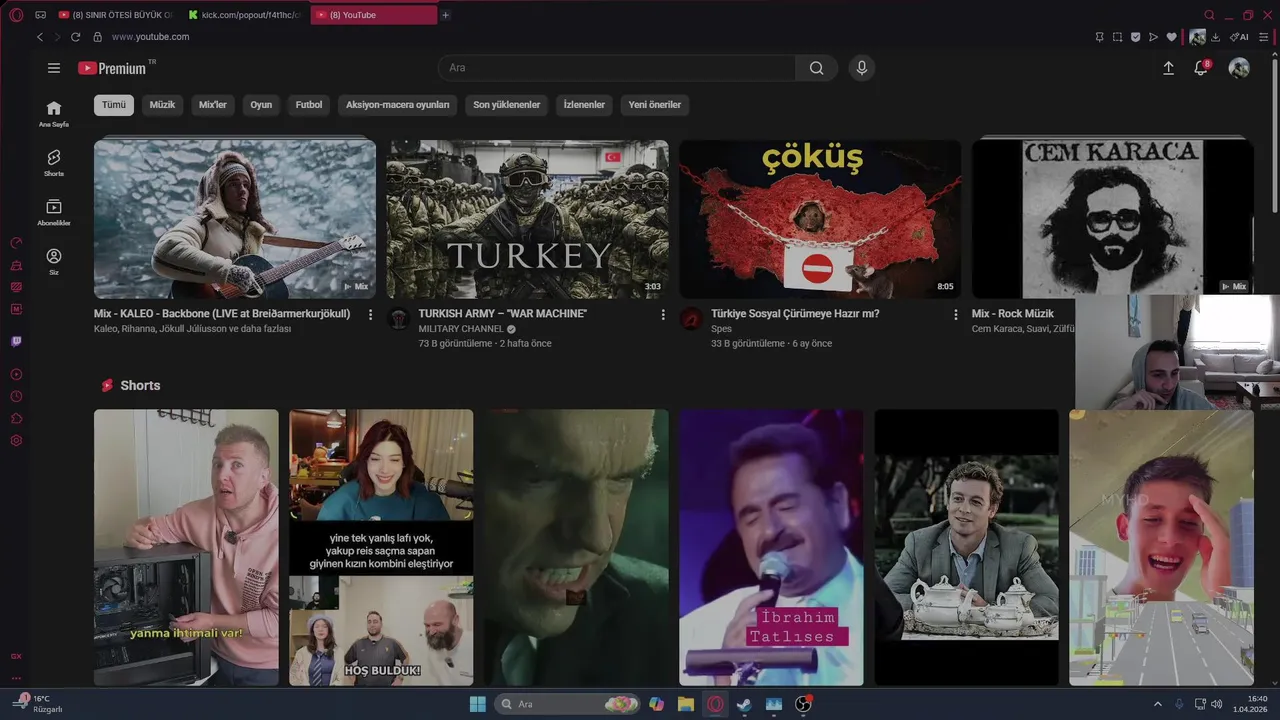Open Opera sidebar settings gear
The height and width of the screenshot is (720, 1280).
point(16,440)
